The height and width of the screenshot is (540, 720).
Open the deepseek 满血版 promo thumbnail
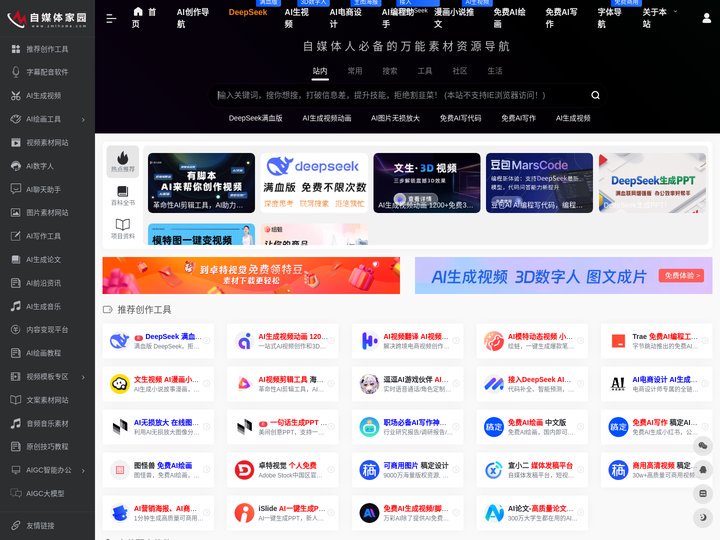point(314,183)
